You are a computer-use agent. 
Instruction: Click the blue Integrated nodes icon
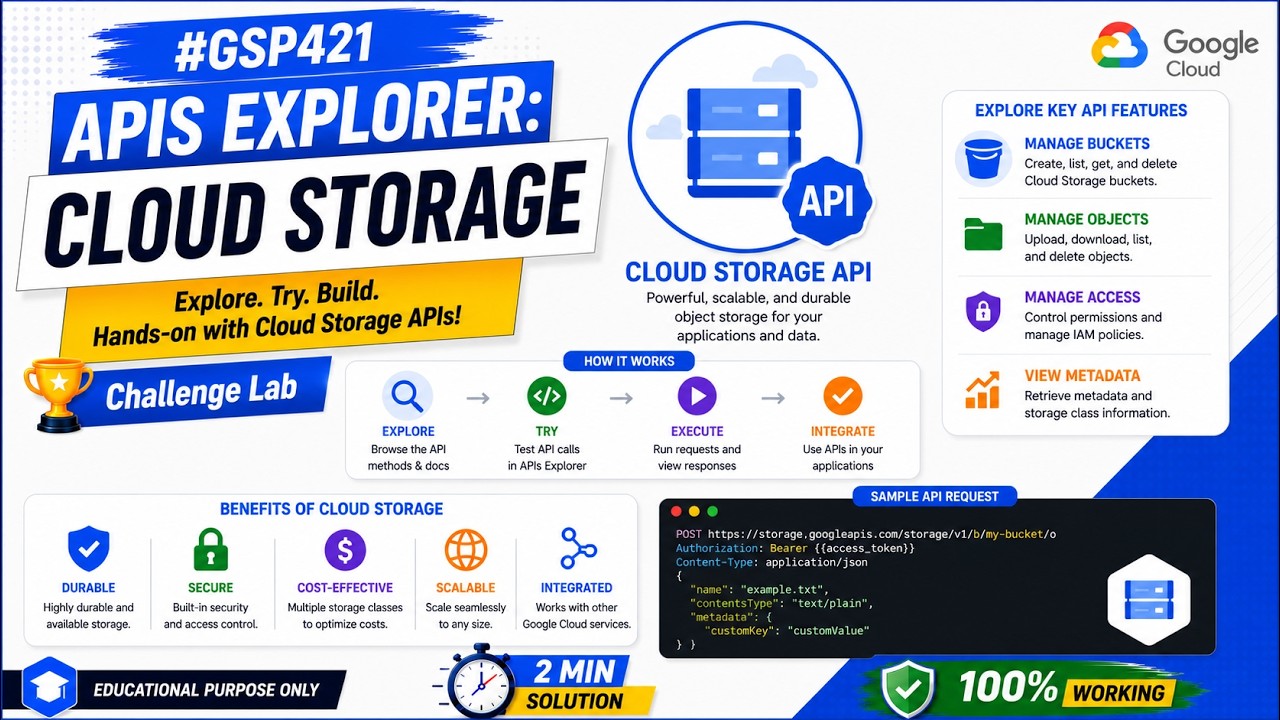click(x=577, y=549)
